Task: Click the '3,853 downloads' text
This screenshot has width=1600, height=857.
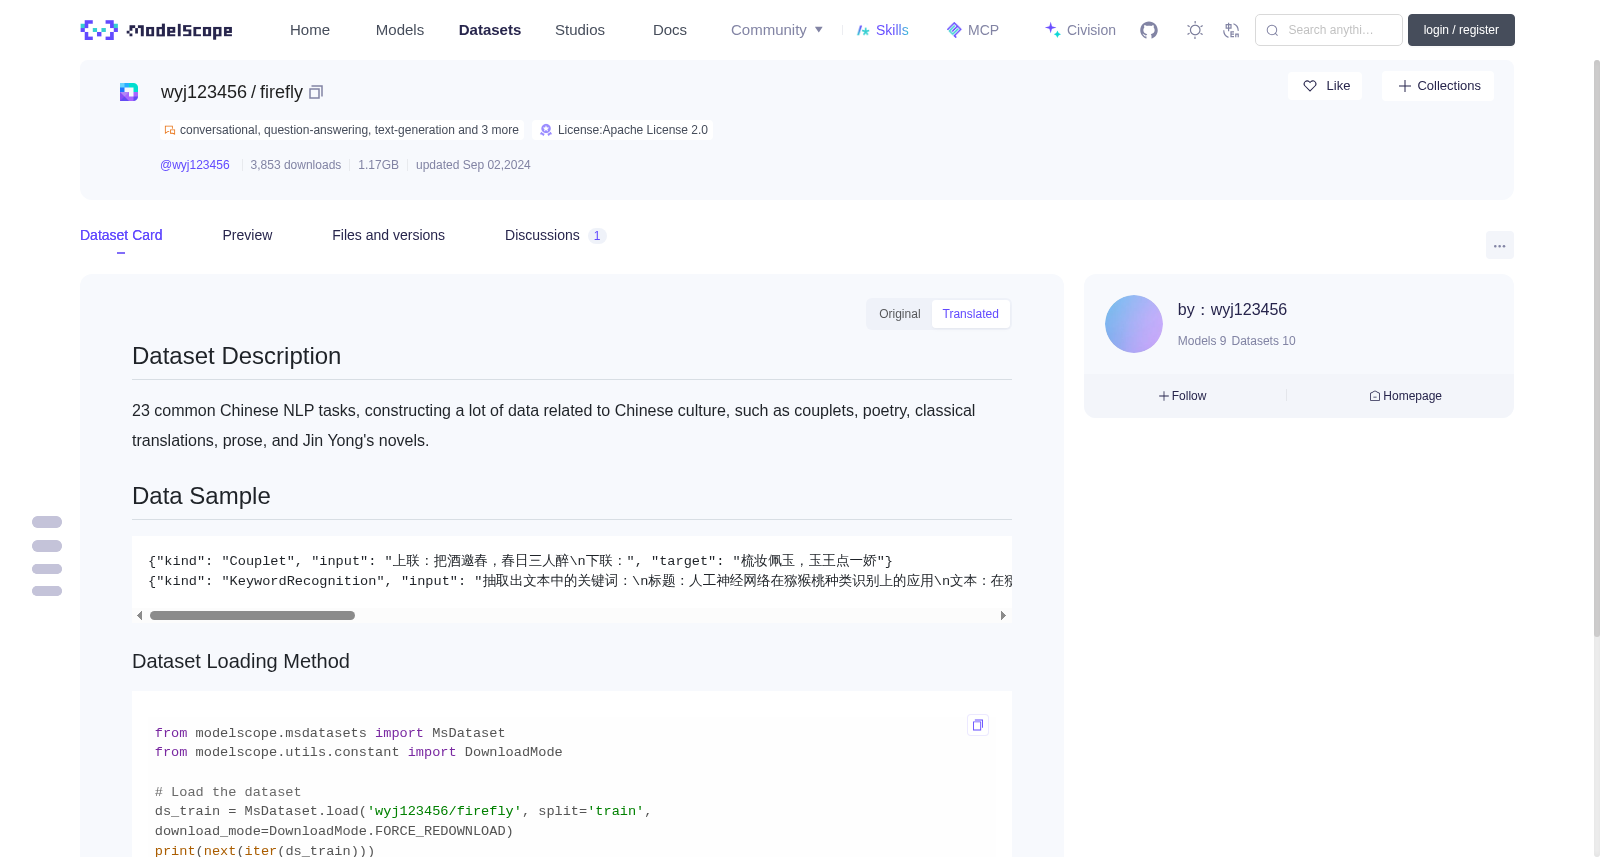Action: click(296, 165)
